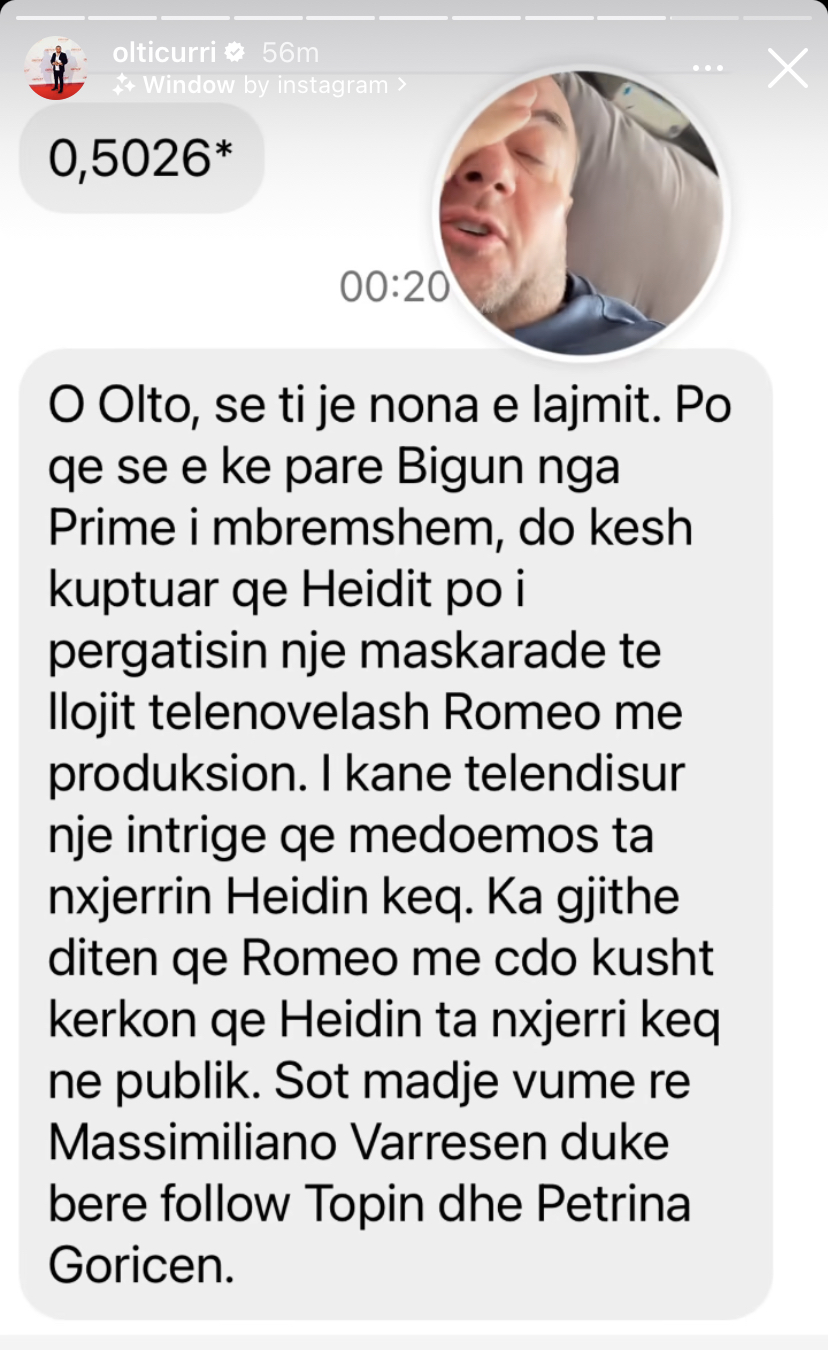Open the Window by instagram chevron
The width and height of the screenshot is (828, 1350).
click(x=402, y=85)
